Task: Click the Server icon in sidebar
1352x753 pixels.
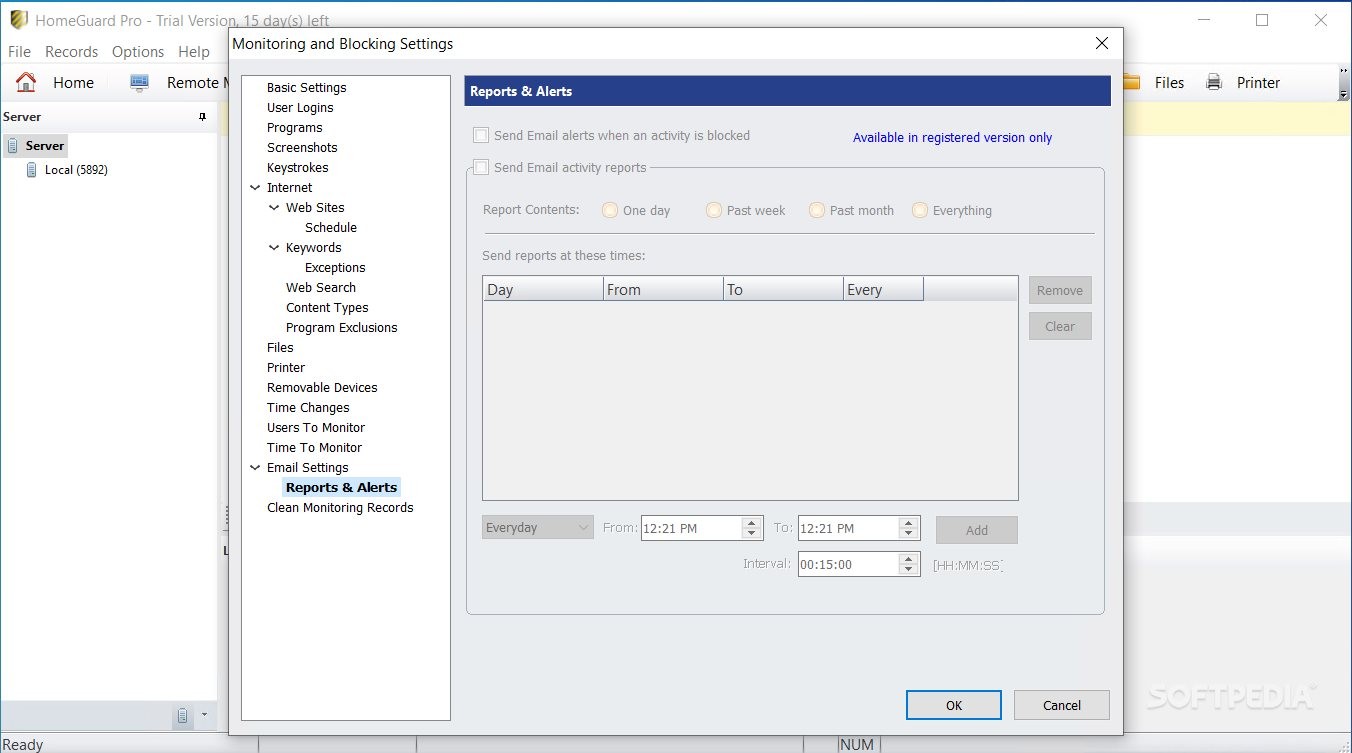Action: pos(13,146)
